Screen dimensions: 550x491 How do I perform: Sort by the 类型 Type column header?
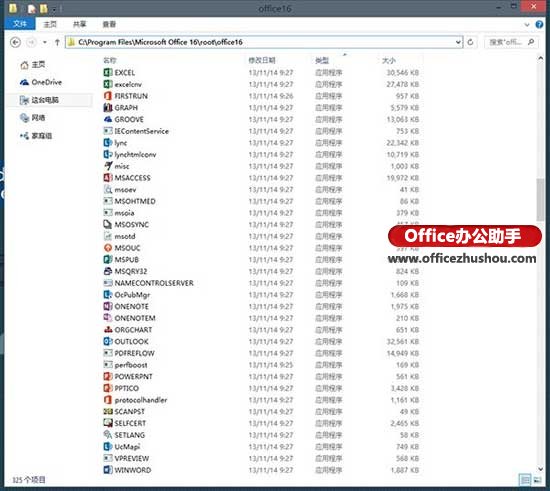[322, 60]
